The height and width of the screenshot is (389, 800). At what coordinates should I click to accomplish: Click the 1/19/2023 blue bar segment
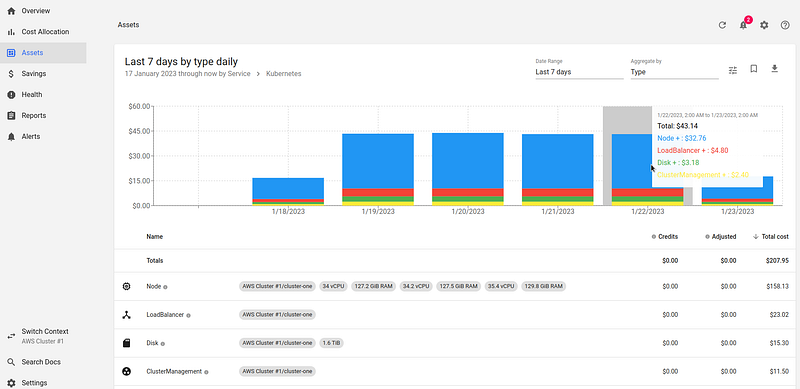[x=378, y=161]
